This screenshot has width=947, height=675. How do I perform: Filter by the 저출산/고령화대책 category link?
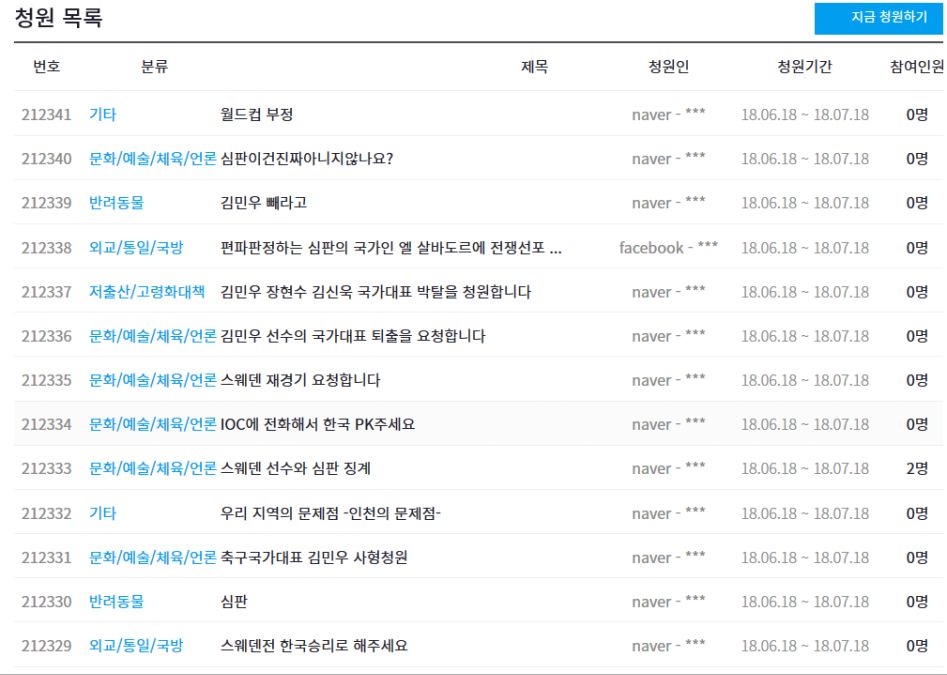tap(147, 292)
